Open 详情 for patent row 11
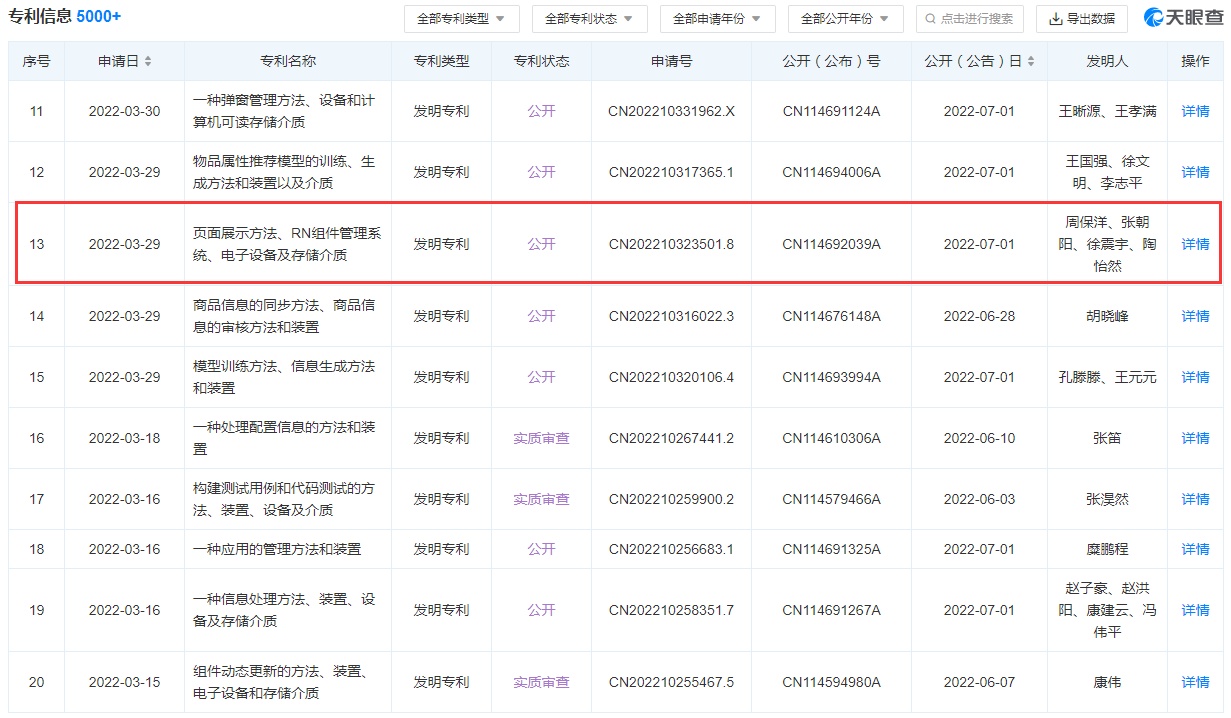Image resolution: width=1231 pixels, height=718 pixels. click(1195, 111)
